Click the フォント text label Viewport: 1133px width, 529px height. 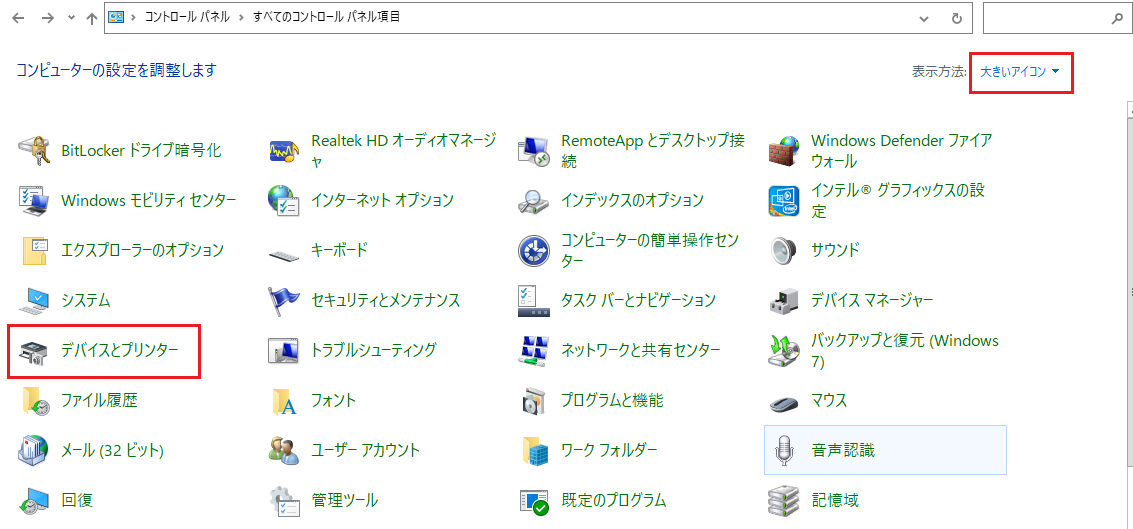pos(334,400)
